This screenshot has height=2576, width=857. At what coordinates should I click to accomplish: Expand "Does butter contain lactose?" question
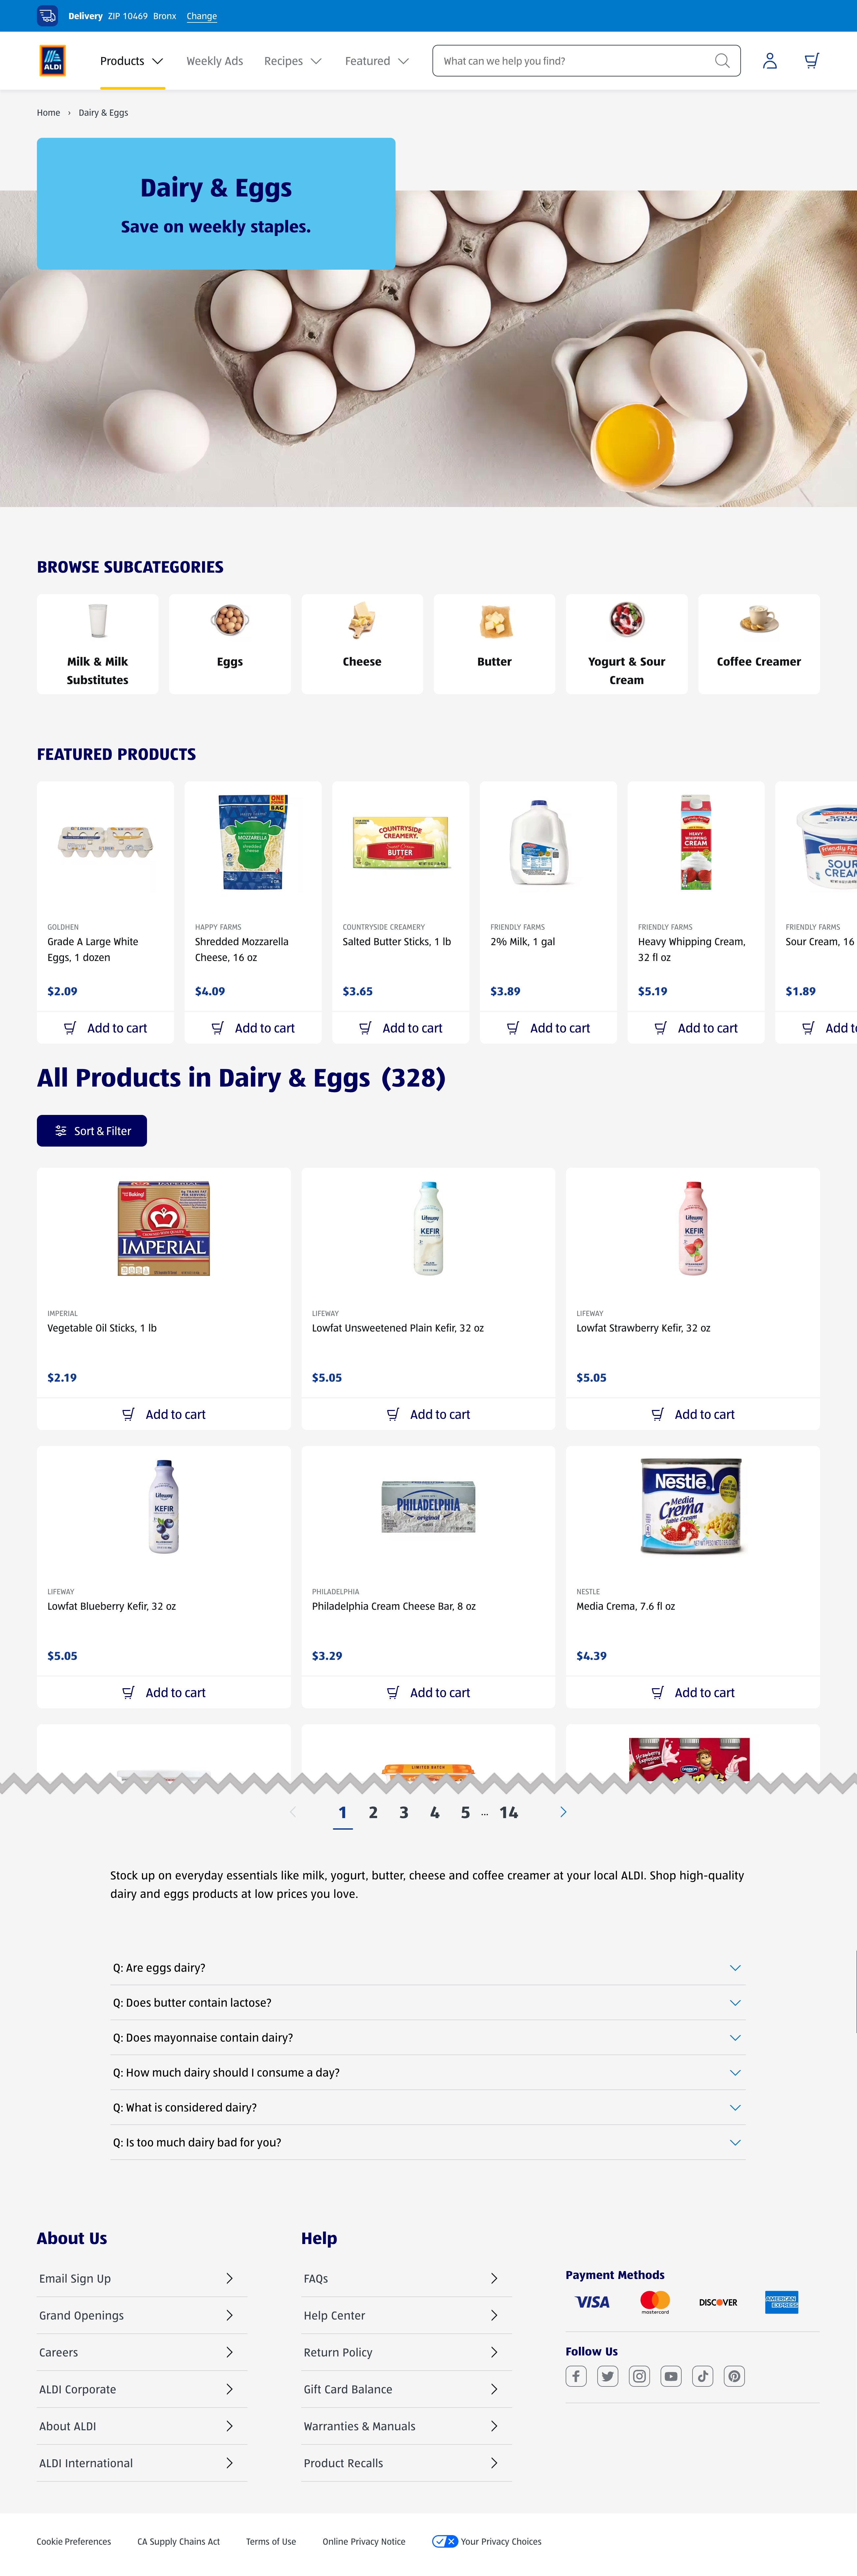click(x=428, y=2002)
